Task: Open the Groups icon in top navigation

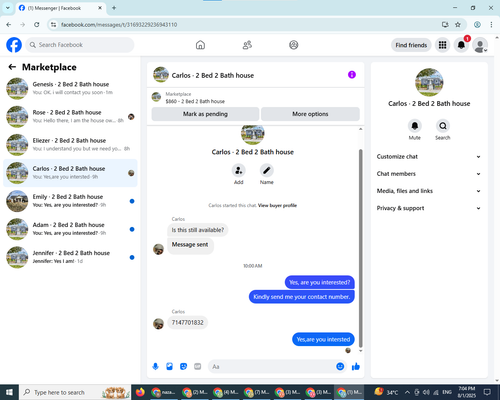Action: (x=294, y=45)
